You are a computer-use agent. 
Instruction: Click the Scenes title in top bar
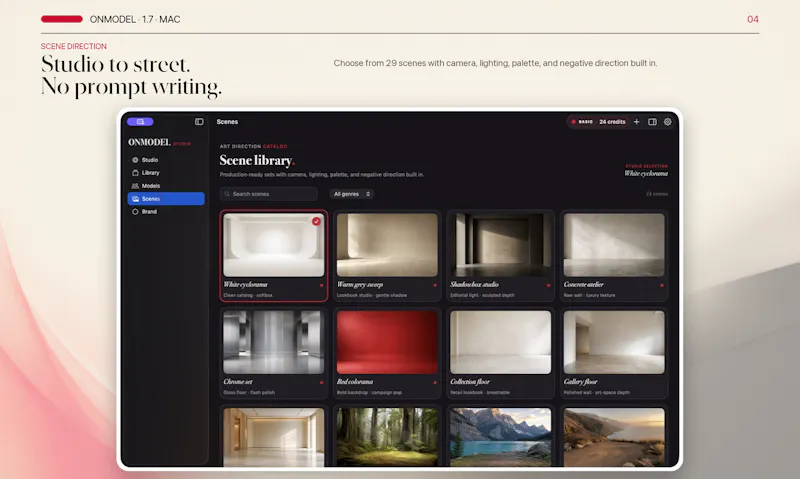tap(227, 122)
